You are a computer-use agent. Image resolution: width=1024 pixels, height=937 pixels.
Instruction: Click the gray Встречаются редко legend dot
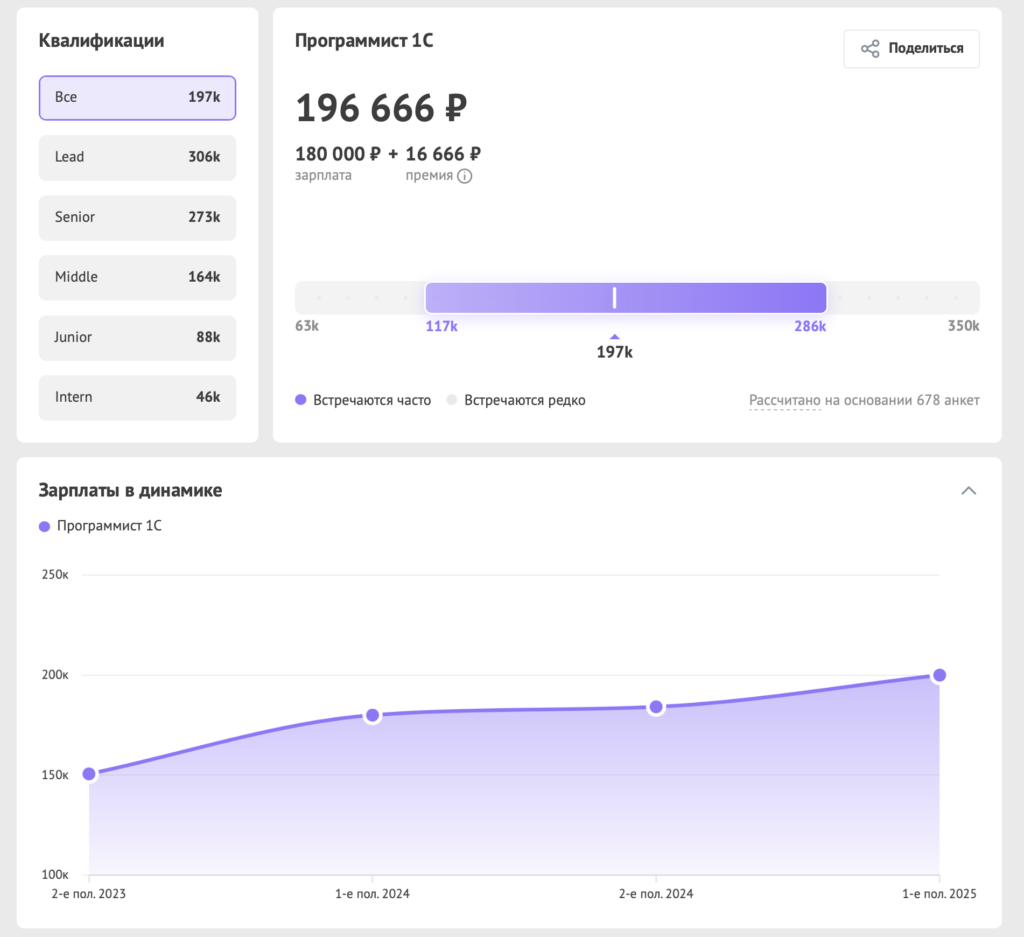tap(451, 400)
